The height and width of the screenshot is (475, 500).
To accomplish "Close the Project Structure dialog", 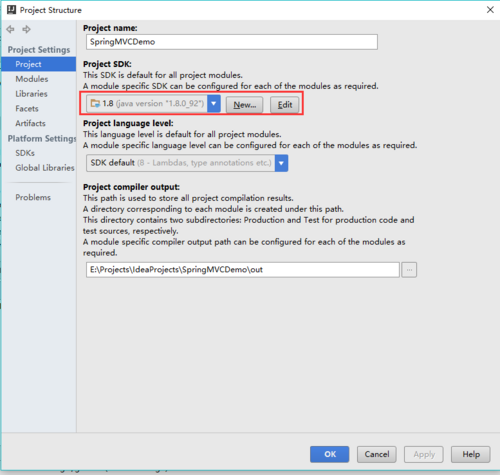I will [490, 10].
